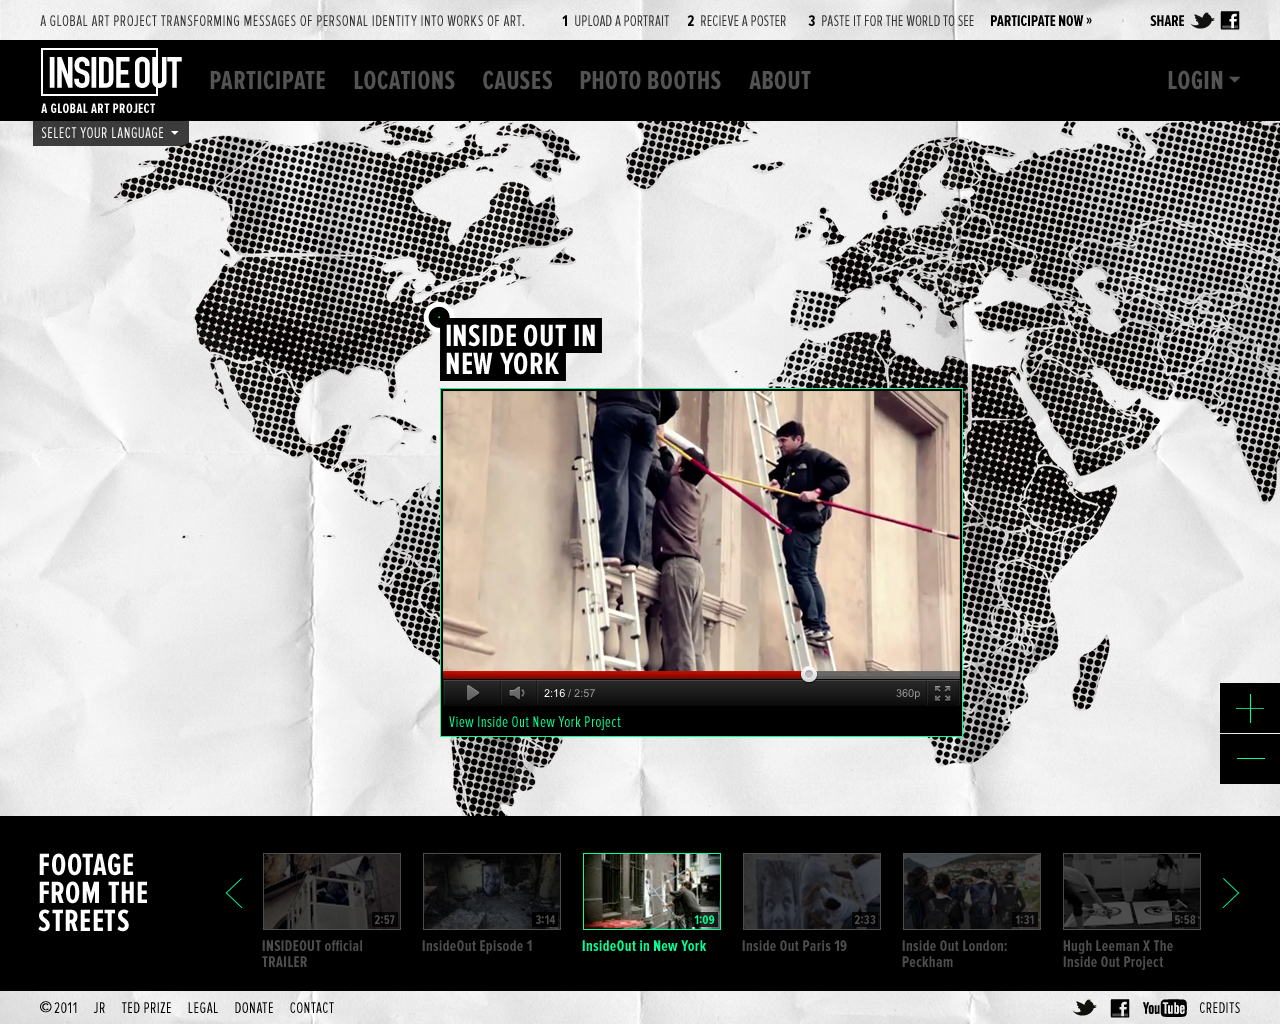1280x1024 pixels.
Task: Open the TED Prize footer link
Action: (146, 1008)
